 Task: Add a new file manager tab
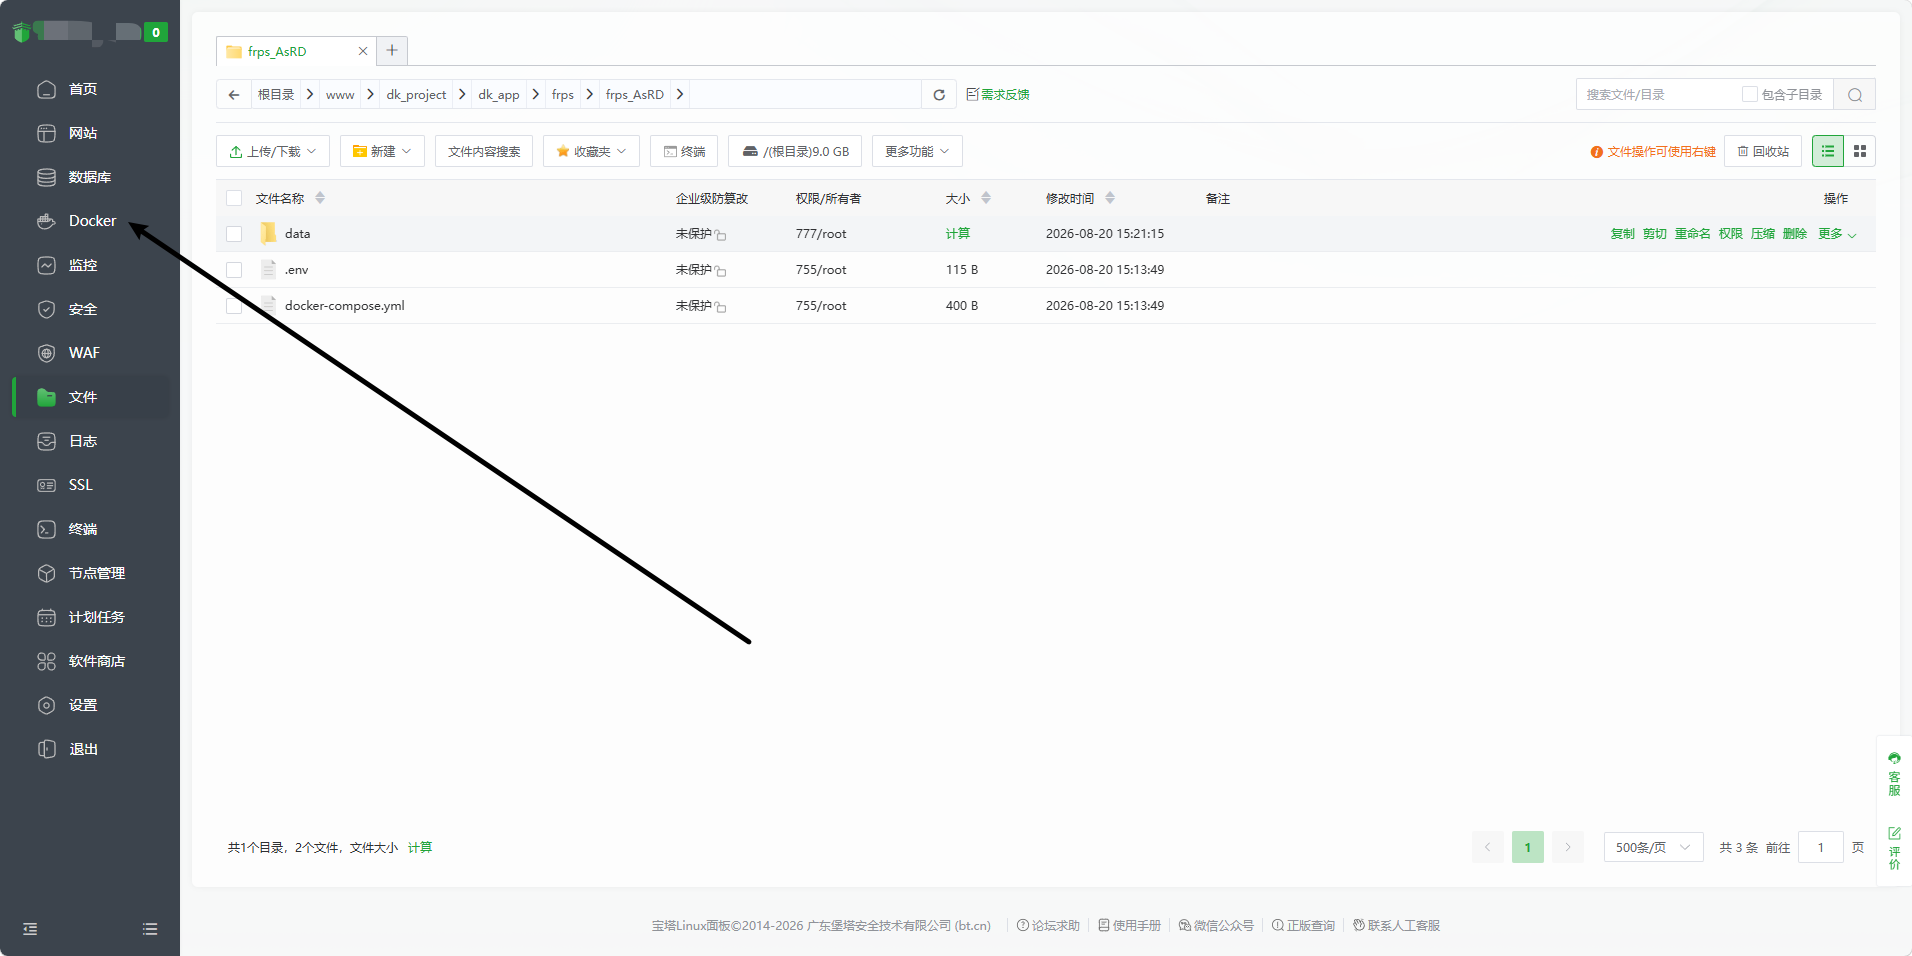point(392,50)
